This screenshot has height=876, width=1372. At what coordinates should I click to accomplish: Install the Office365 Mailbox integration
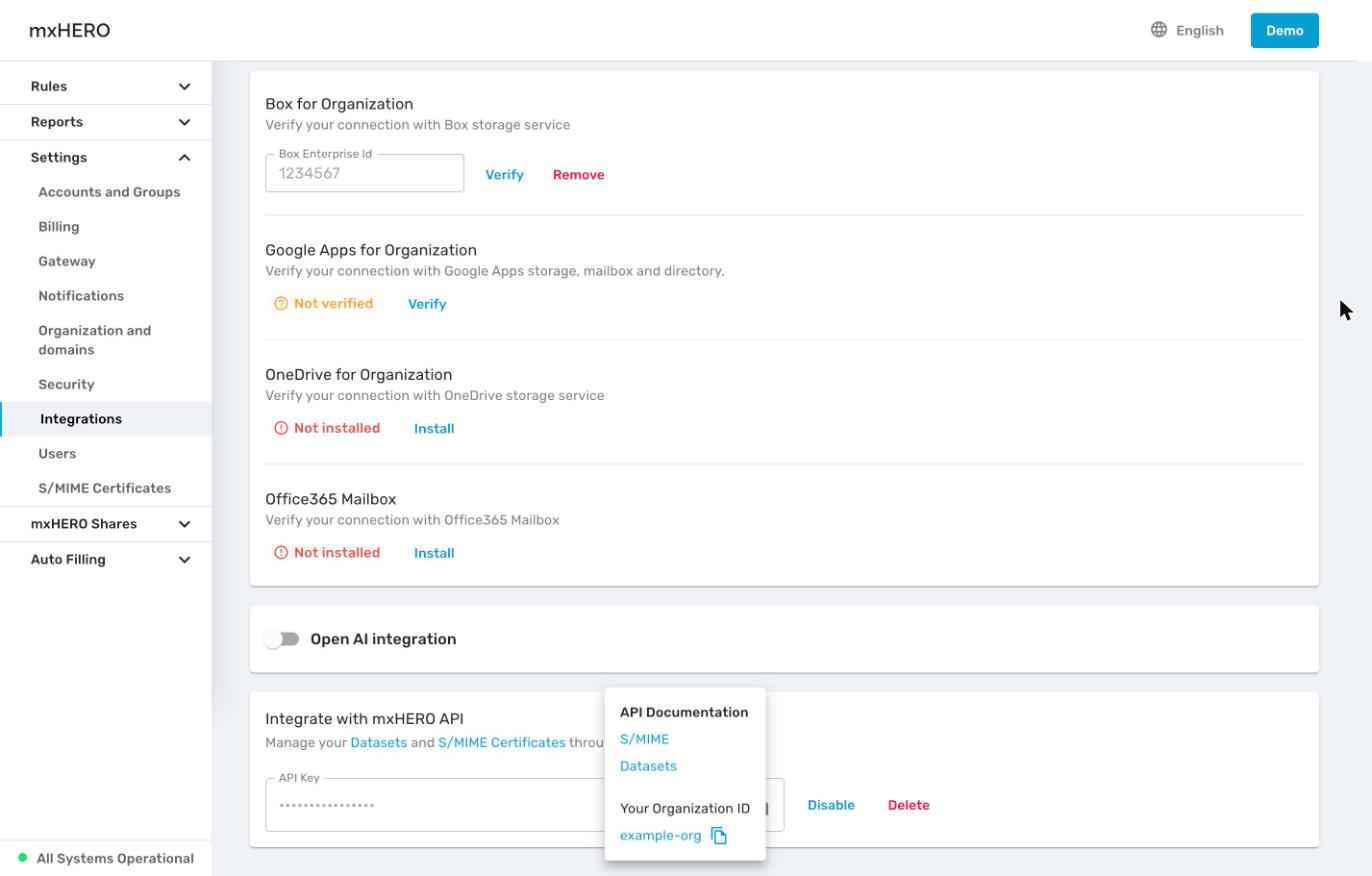tap(434, 553)
